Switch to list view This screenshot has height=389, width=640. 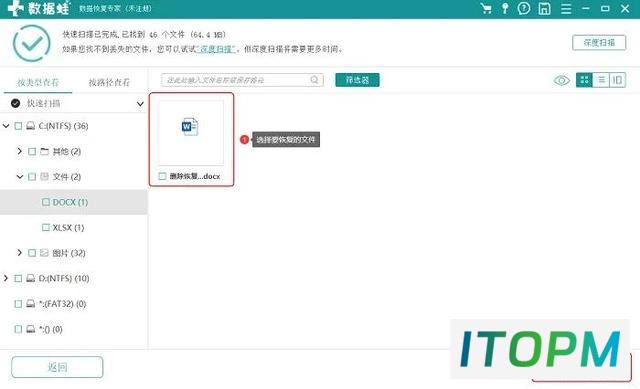point(601,80)
